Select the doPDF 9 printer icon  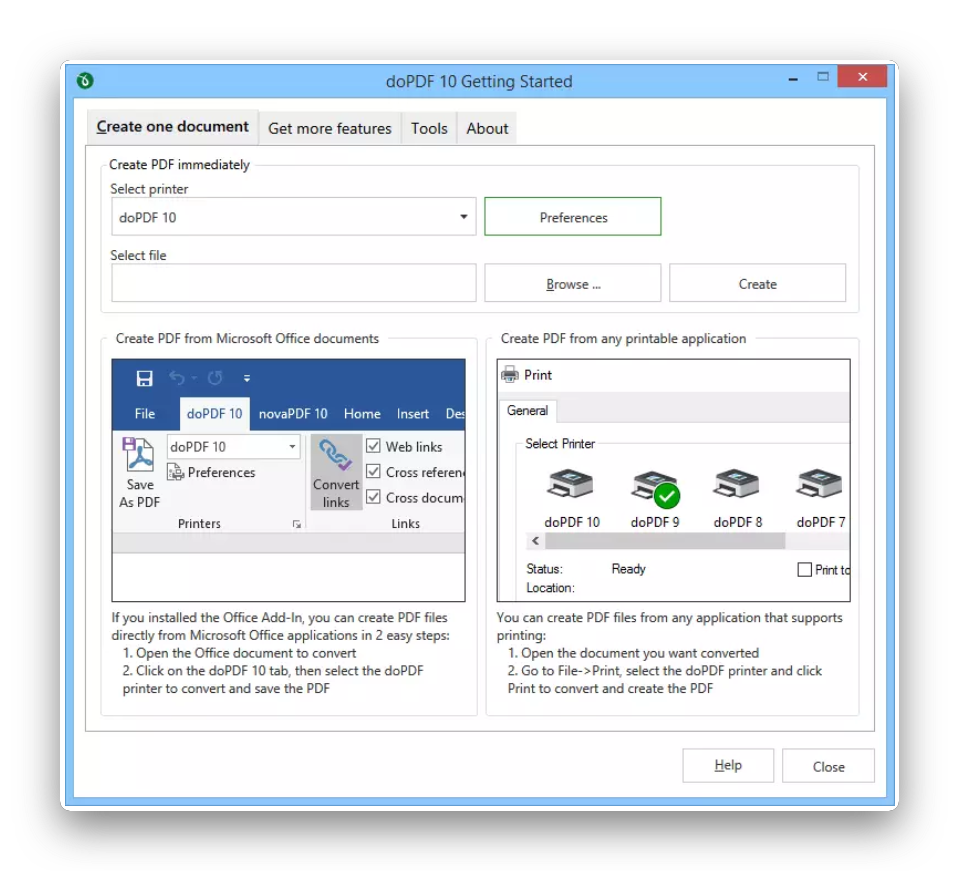pyautogui.click(x=655, y=488)
